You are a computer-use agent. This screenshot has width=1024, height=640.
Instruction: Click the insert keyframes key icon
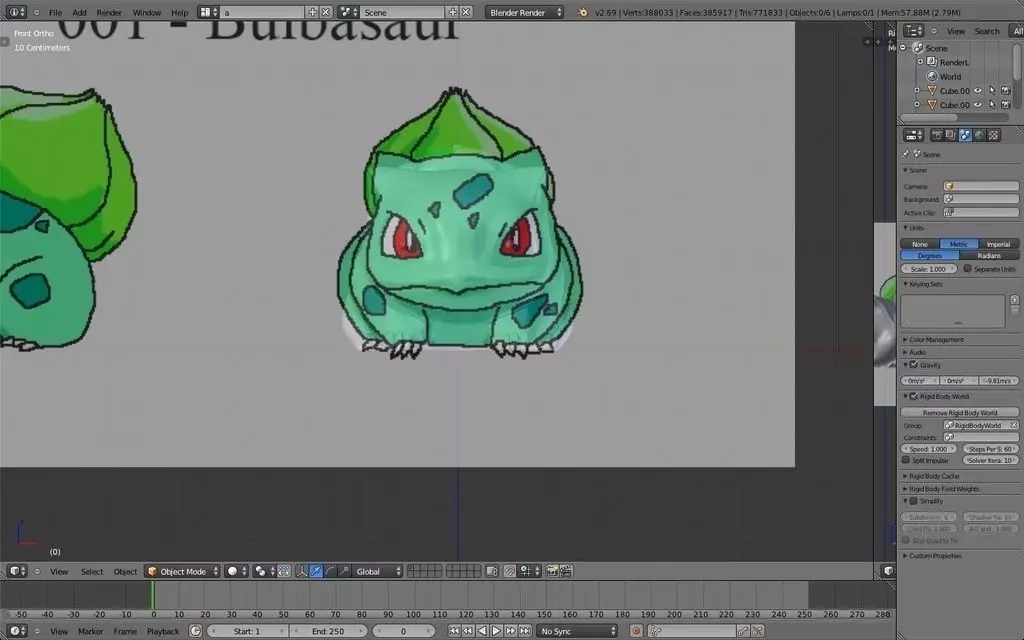pos(743,632)
